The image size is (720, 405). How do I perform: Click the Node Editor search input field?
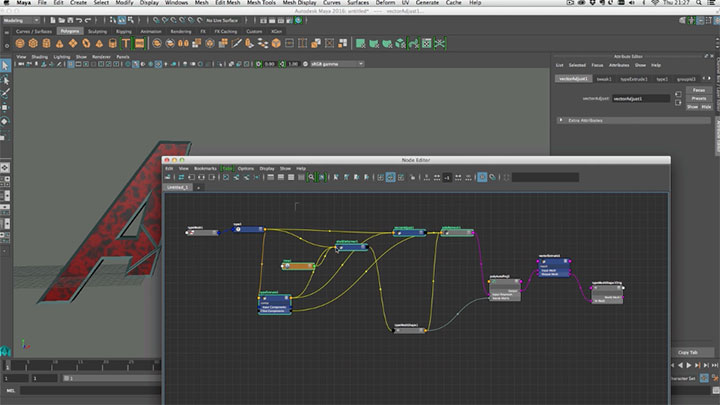coord(545,177)
